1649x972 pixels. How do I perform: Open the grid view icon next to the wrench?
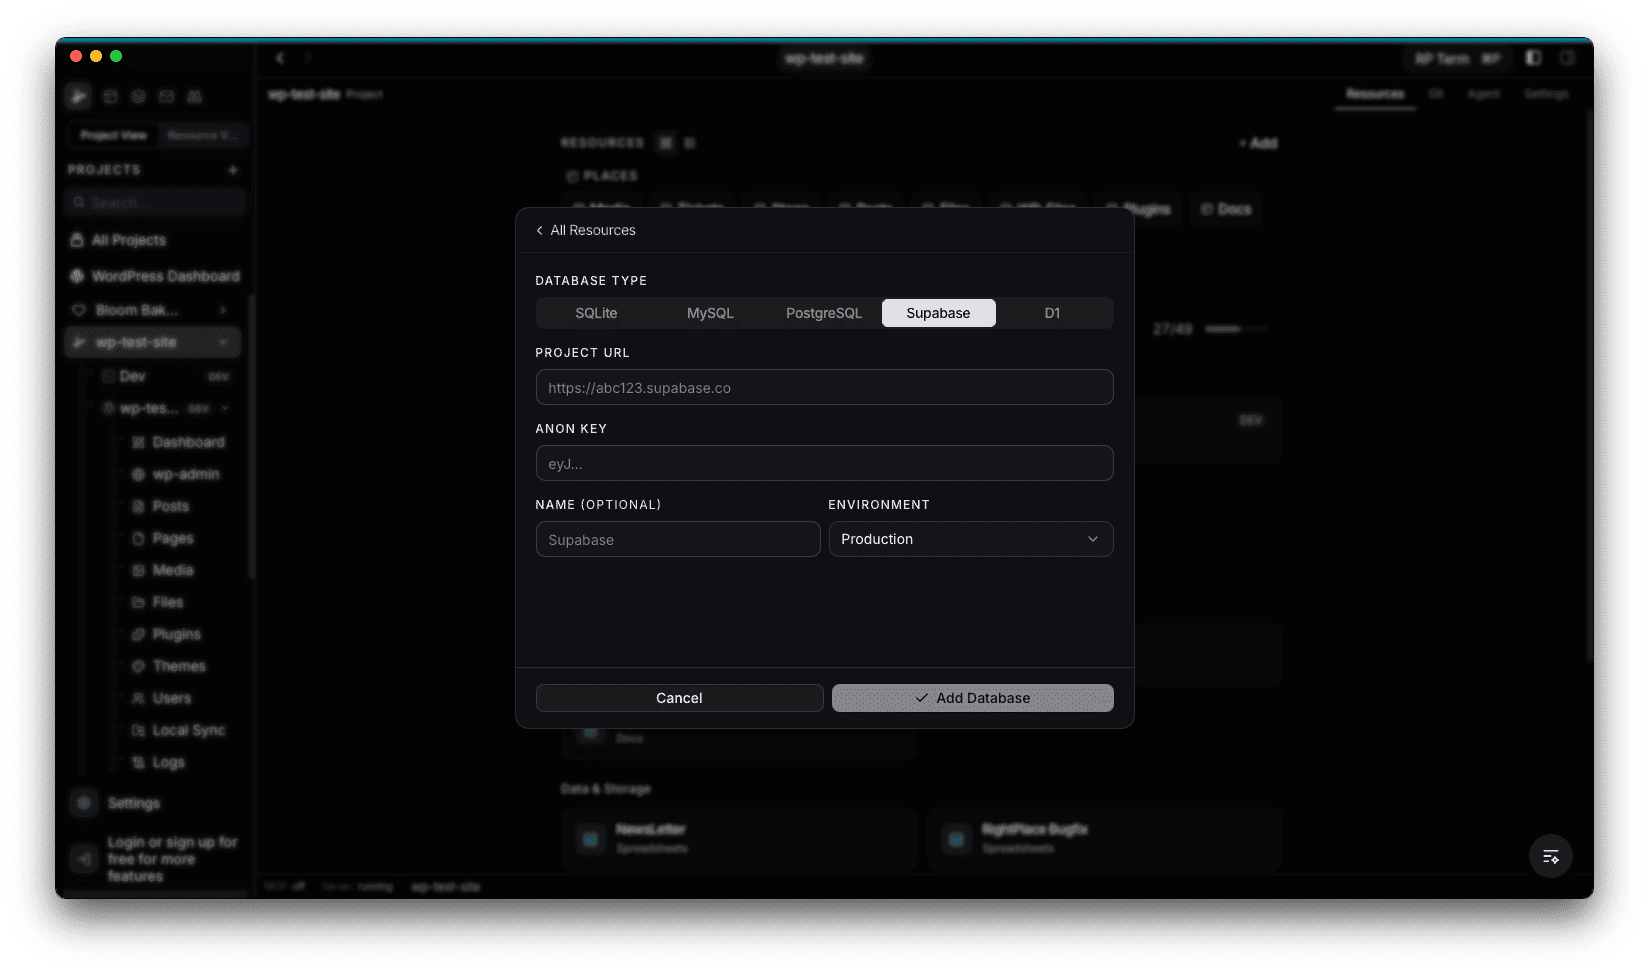(110, 96)
